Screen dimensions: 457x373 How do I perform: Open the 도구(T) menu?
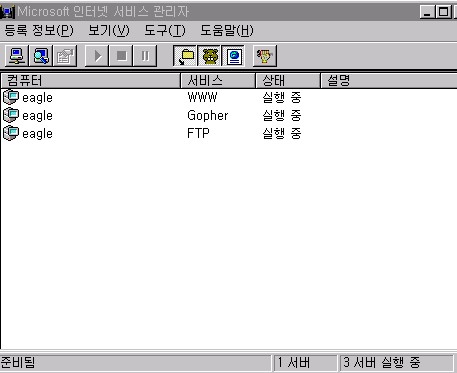164,31
